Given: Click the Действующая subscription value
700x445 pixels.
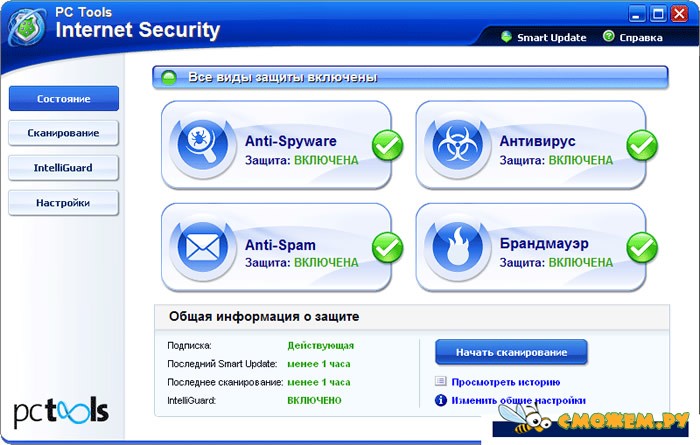Looking at the screenshot, I should 321,345.
